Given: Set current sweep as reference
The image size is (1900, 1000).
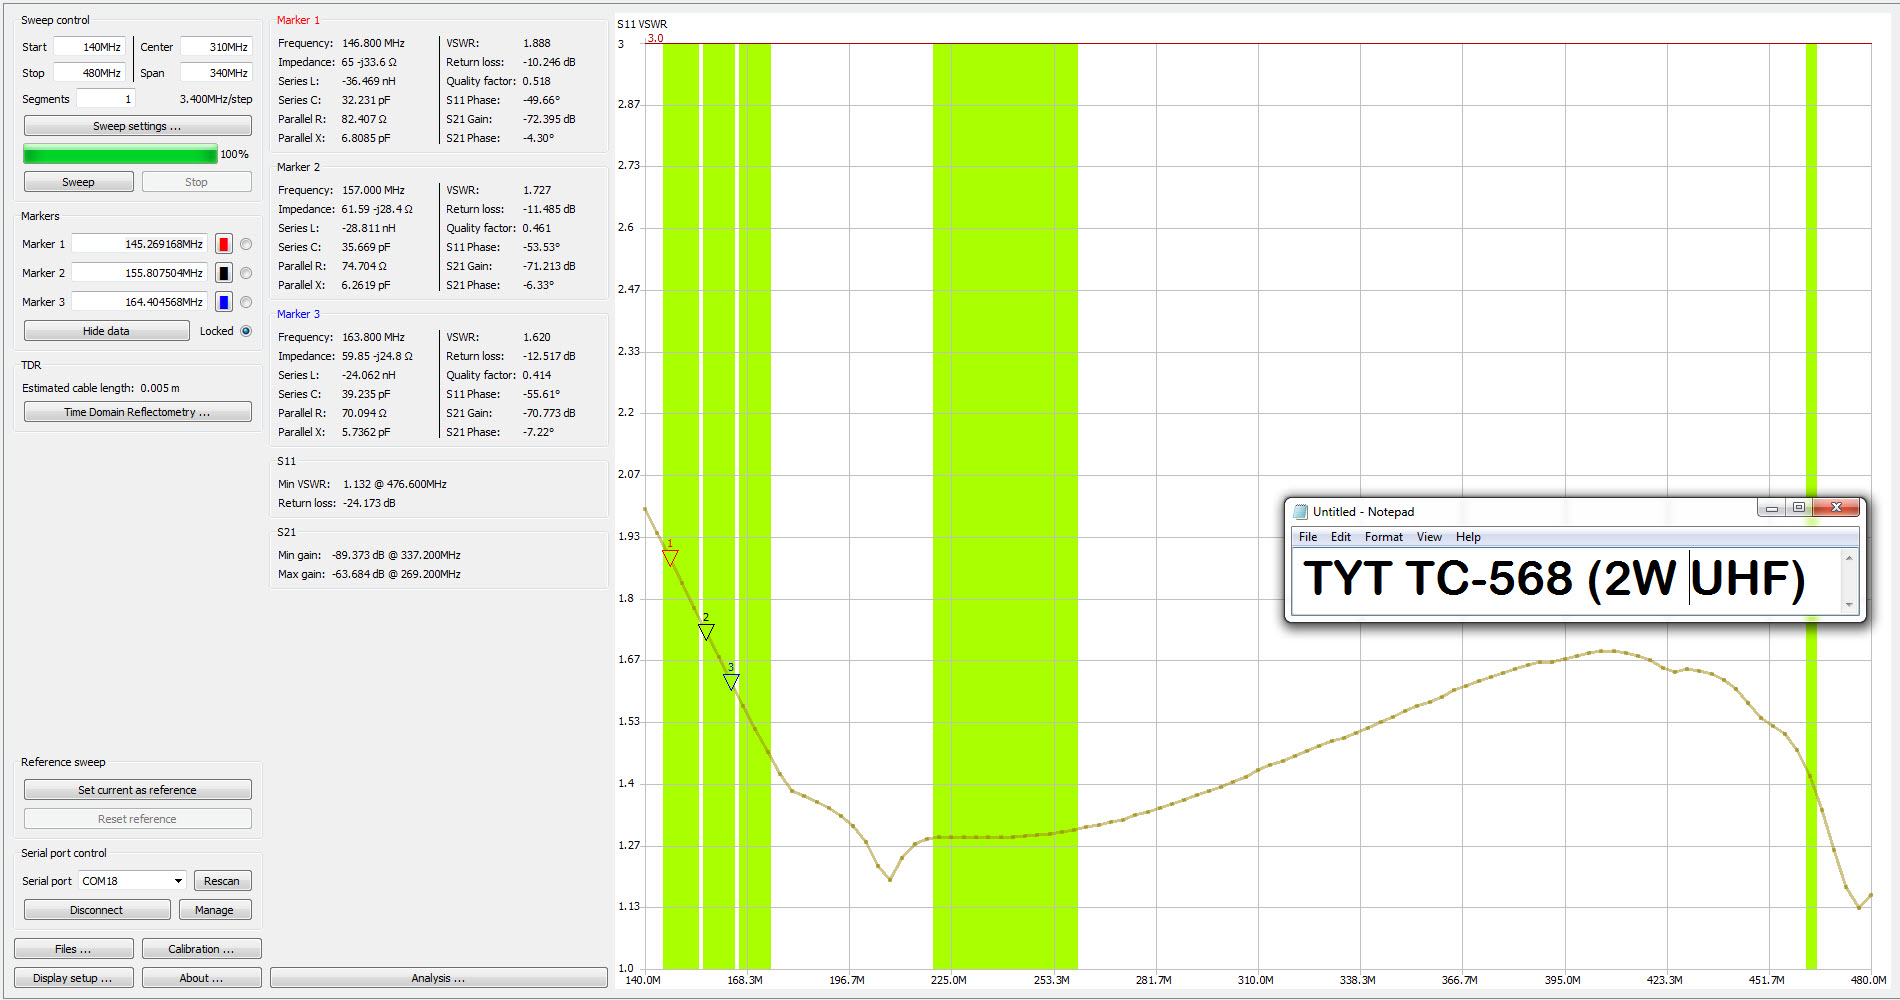Looking at the screenshot, I should pos(137,790).
